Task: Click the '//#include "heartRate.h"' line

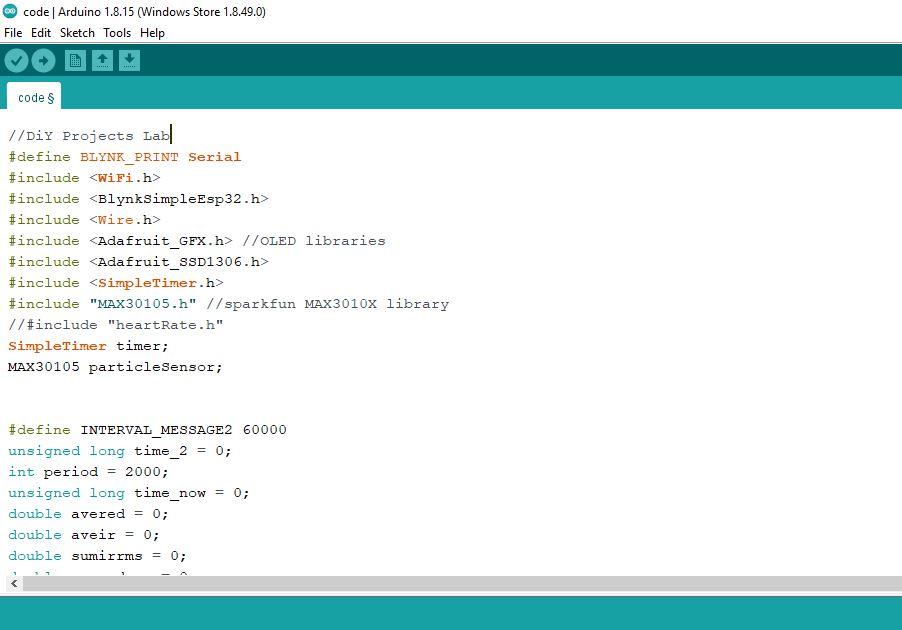Action: pyautogui.click(x=116, y=325)
